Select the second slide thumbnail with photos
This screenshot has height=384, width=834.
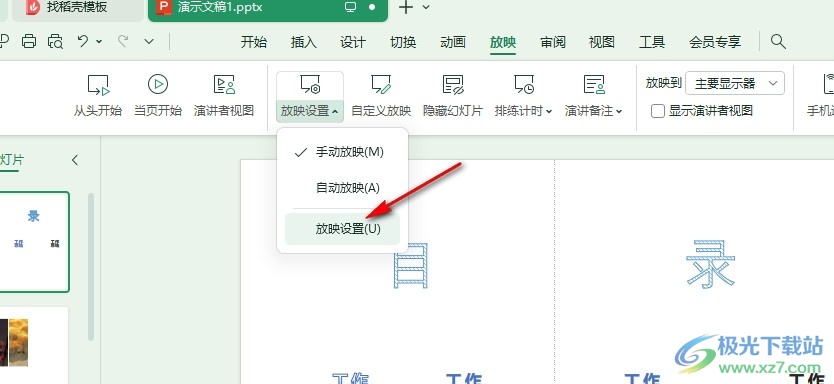34,345
